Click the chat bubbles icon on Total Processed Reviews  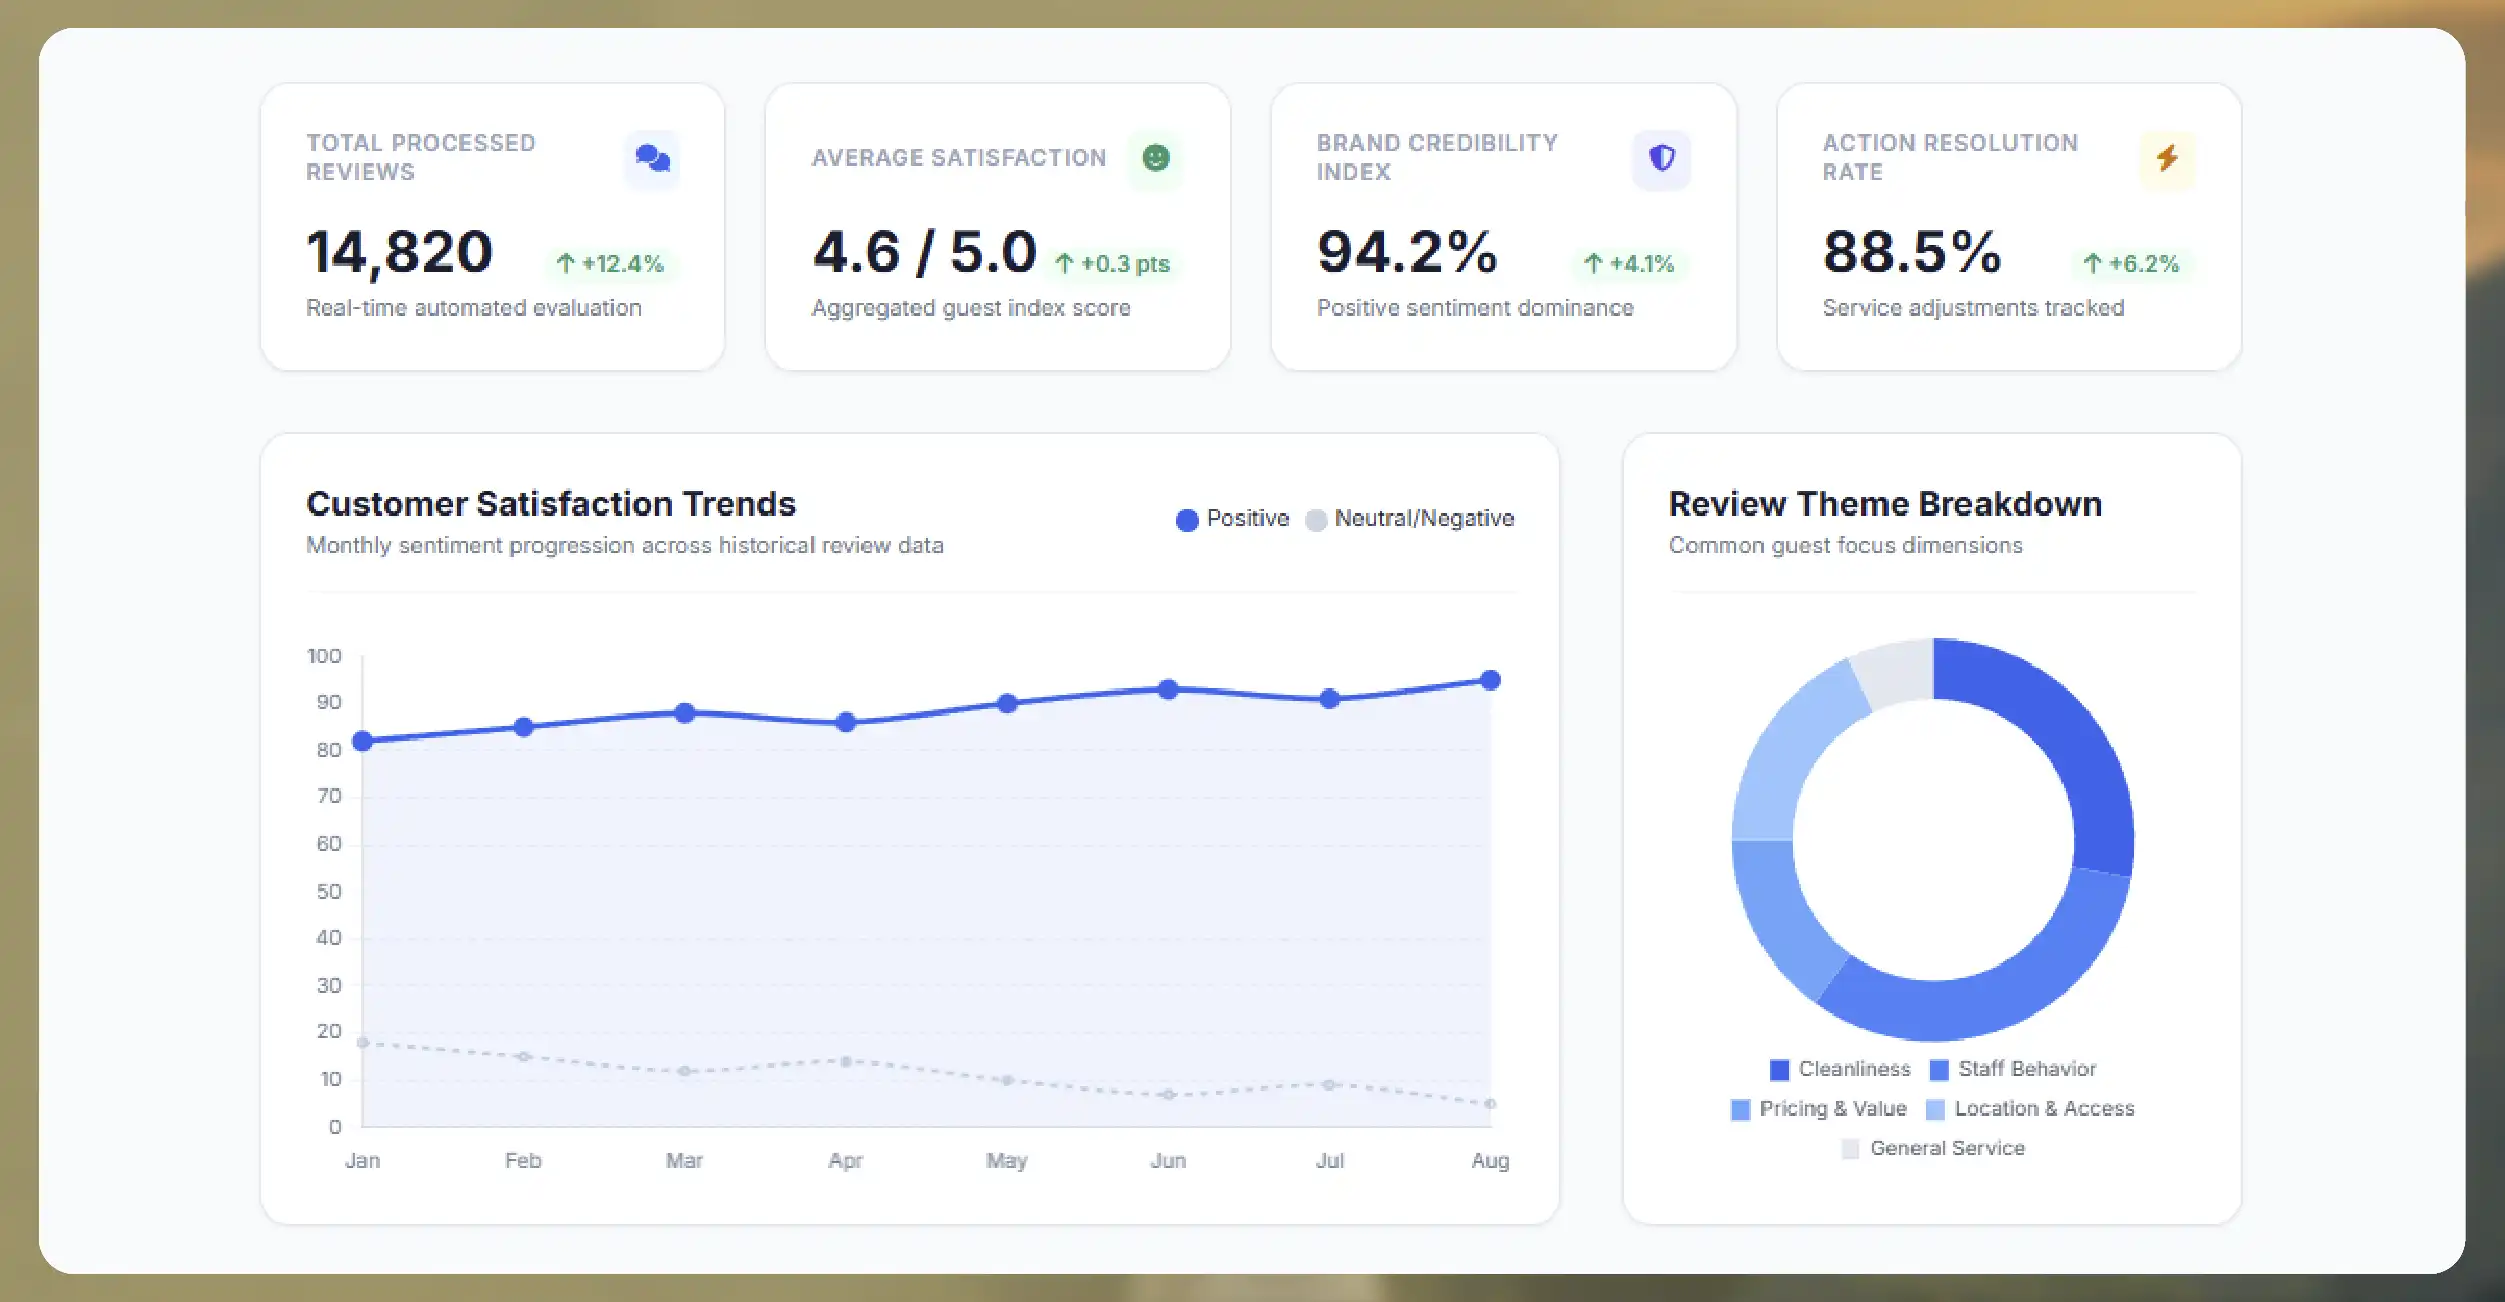tap(652, 158)
